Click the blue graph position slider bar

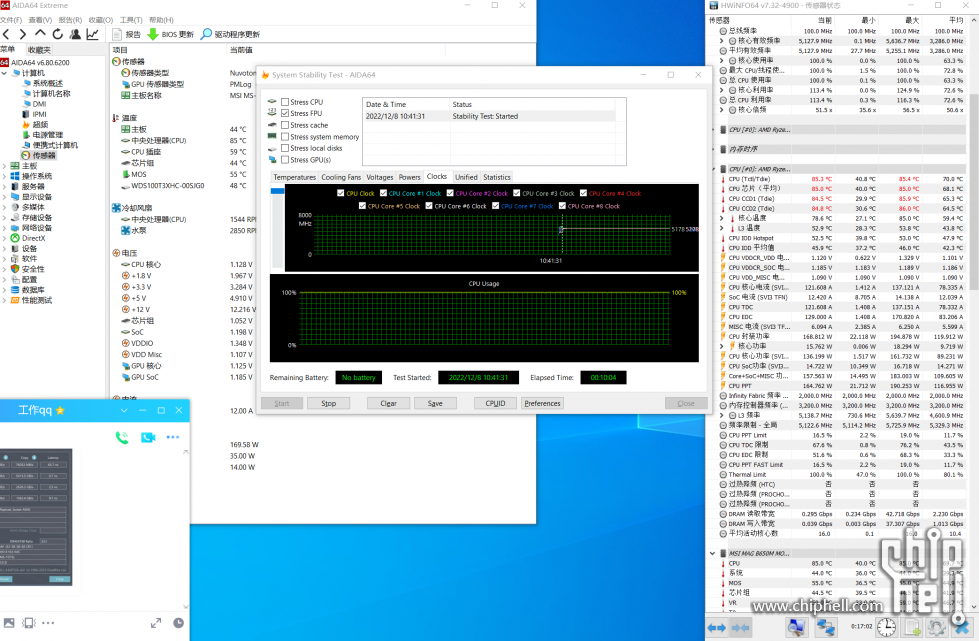point(277,191)
